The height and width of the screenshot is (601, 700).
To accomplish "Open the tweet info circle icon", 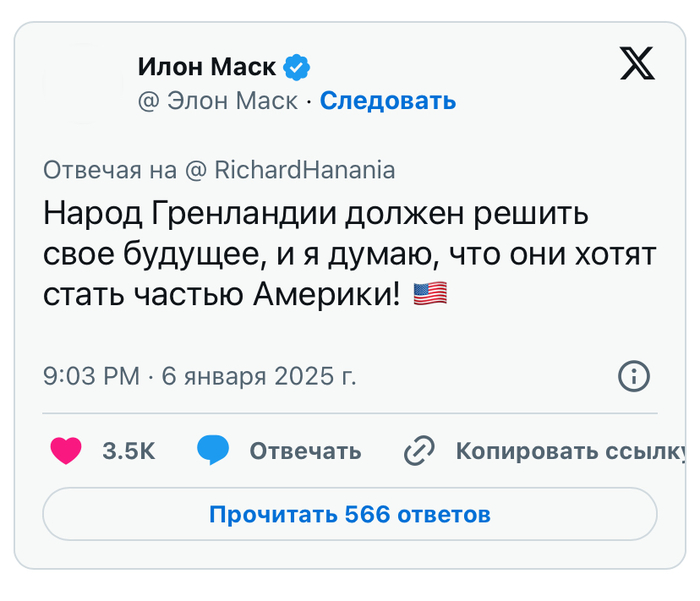I will coord(634,377).
